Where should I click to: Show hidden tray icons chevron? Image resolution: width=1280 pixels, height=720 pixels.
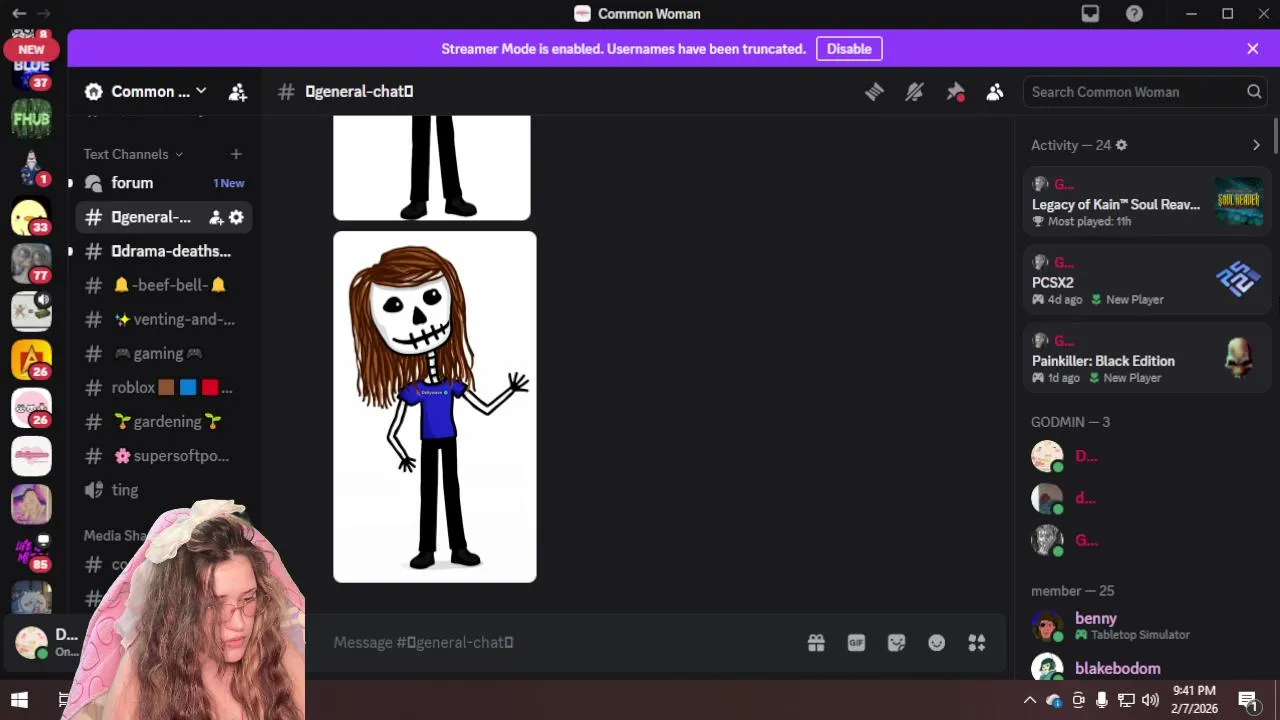coord(1029,700)
